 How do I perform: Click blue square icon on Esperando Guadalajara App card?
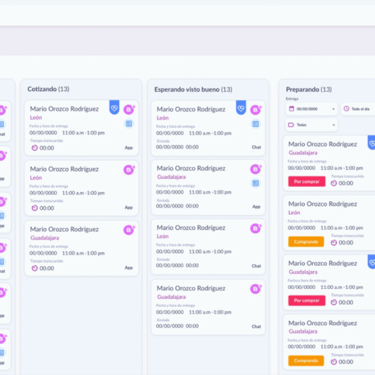coord(255,183)
